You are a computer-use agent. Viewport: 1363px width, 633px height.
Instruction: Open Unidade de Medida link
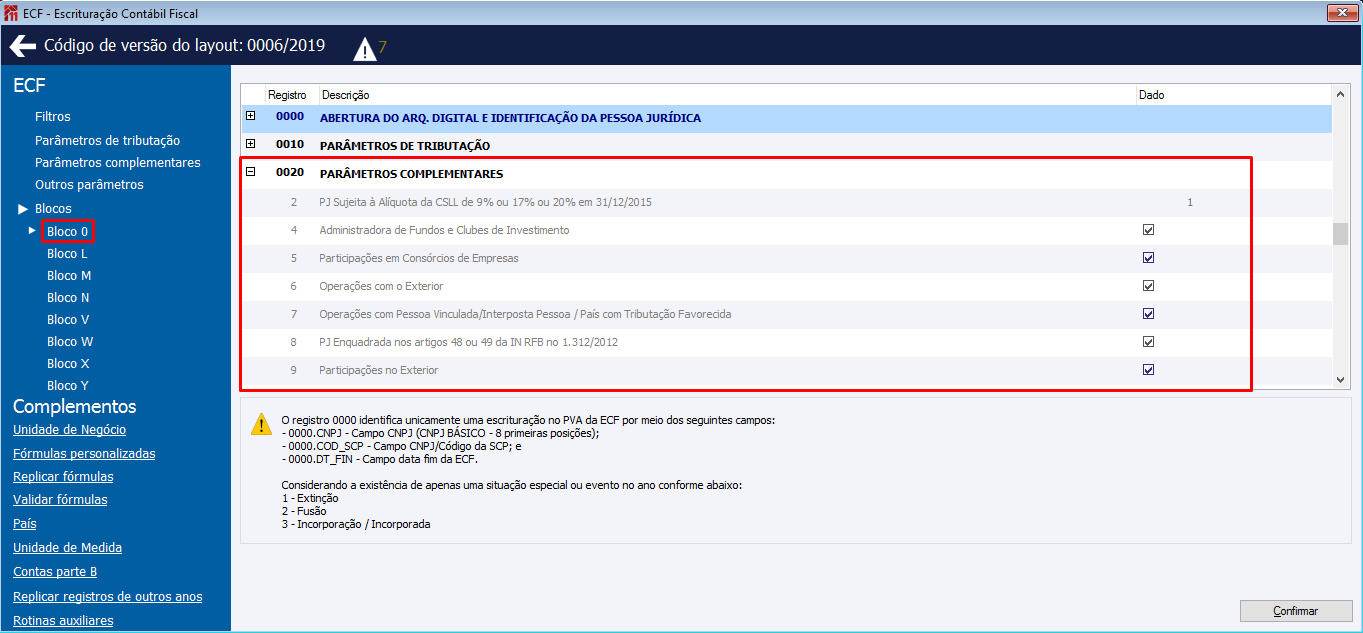pyautogui.click(x=68, y=548)
